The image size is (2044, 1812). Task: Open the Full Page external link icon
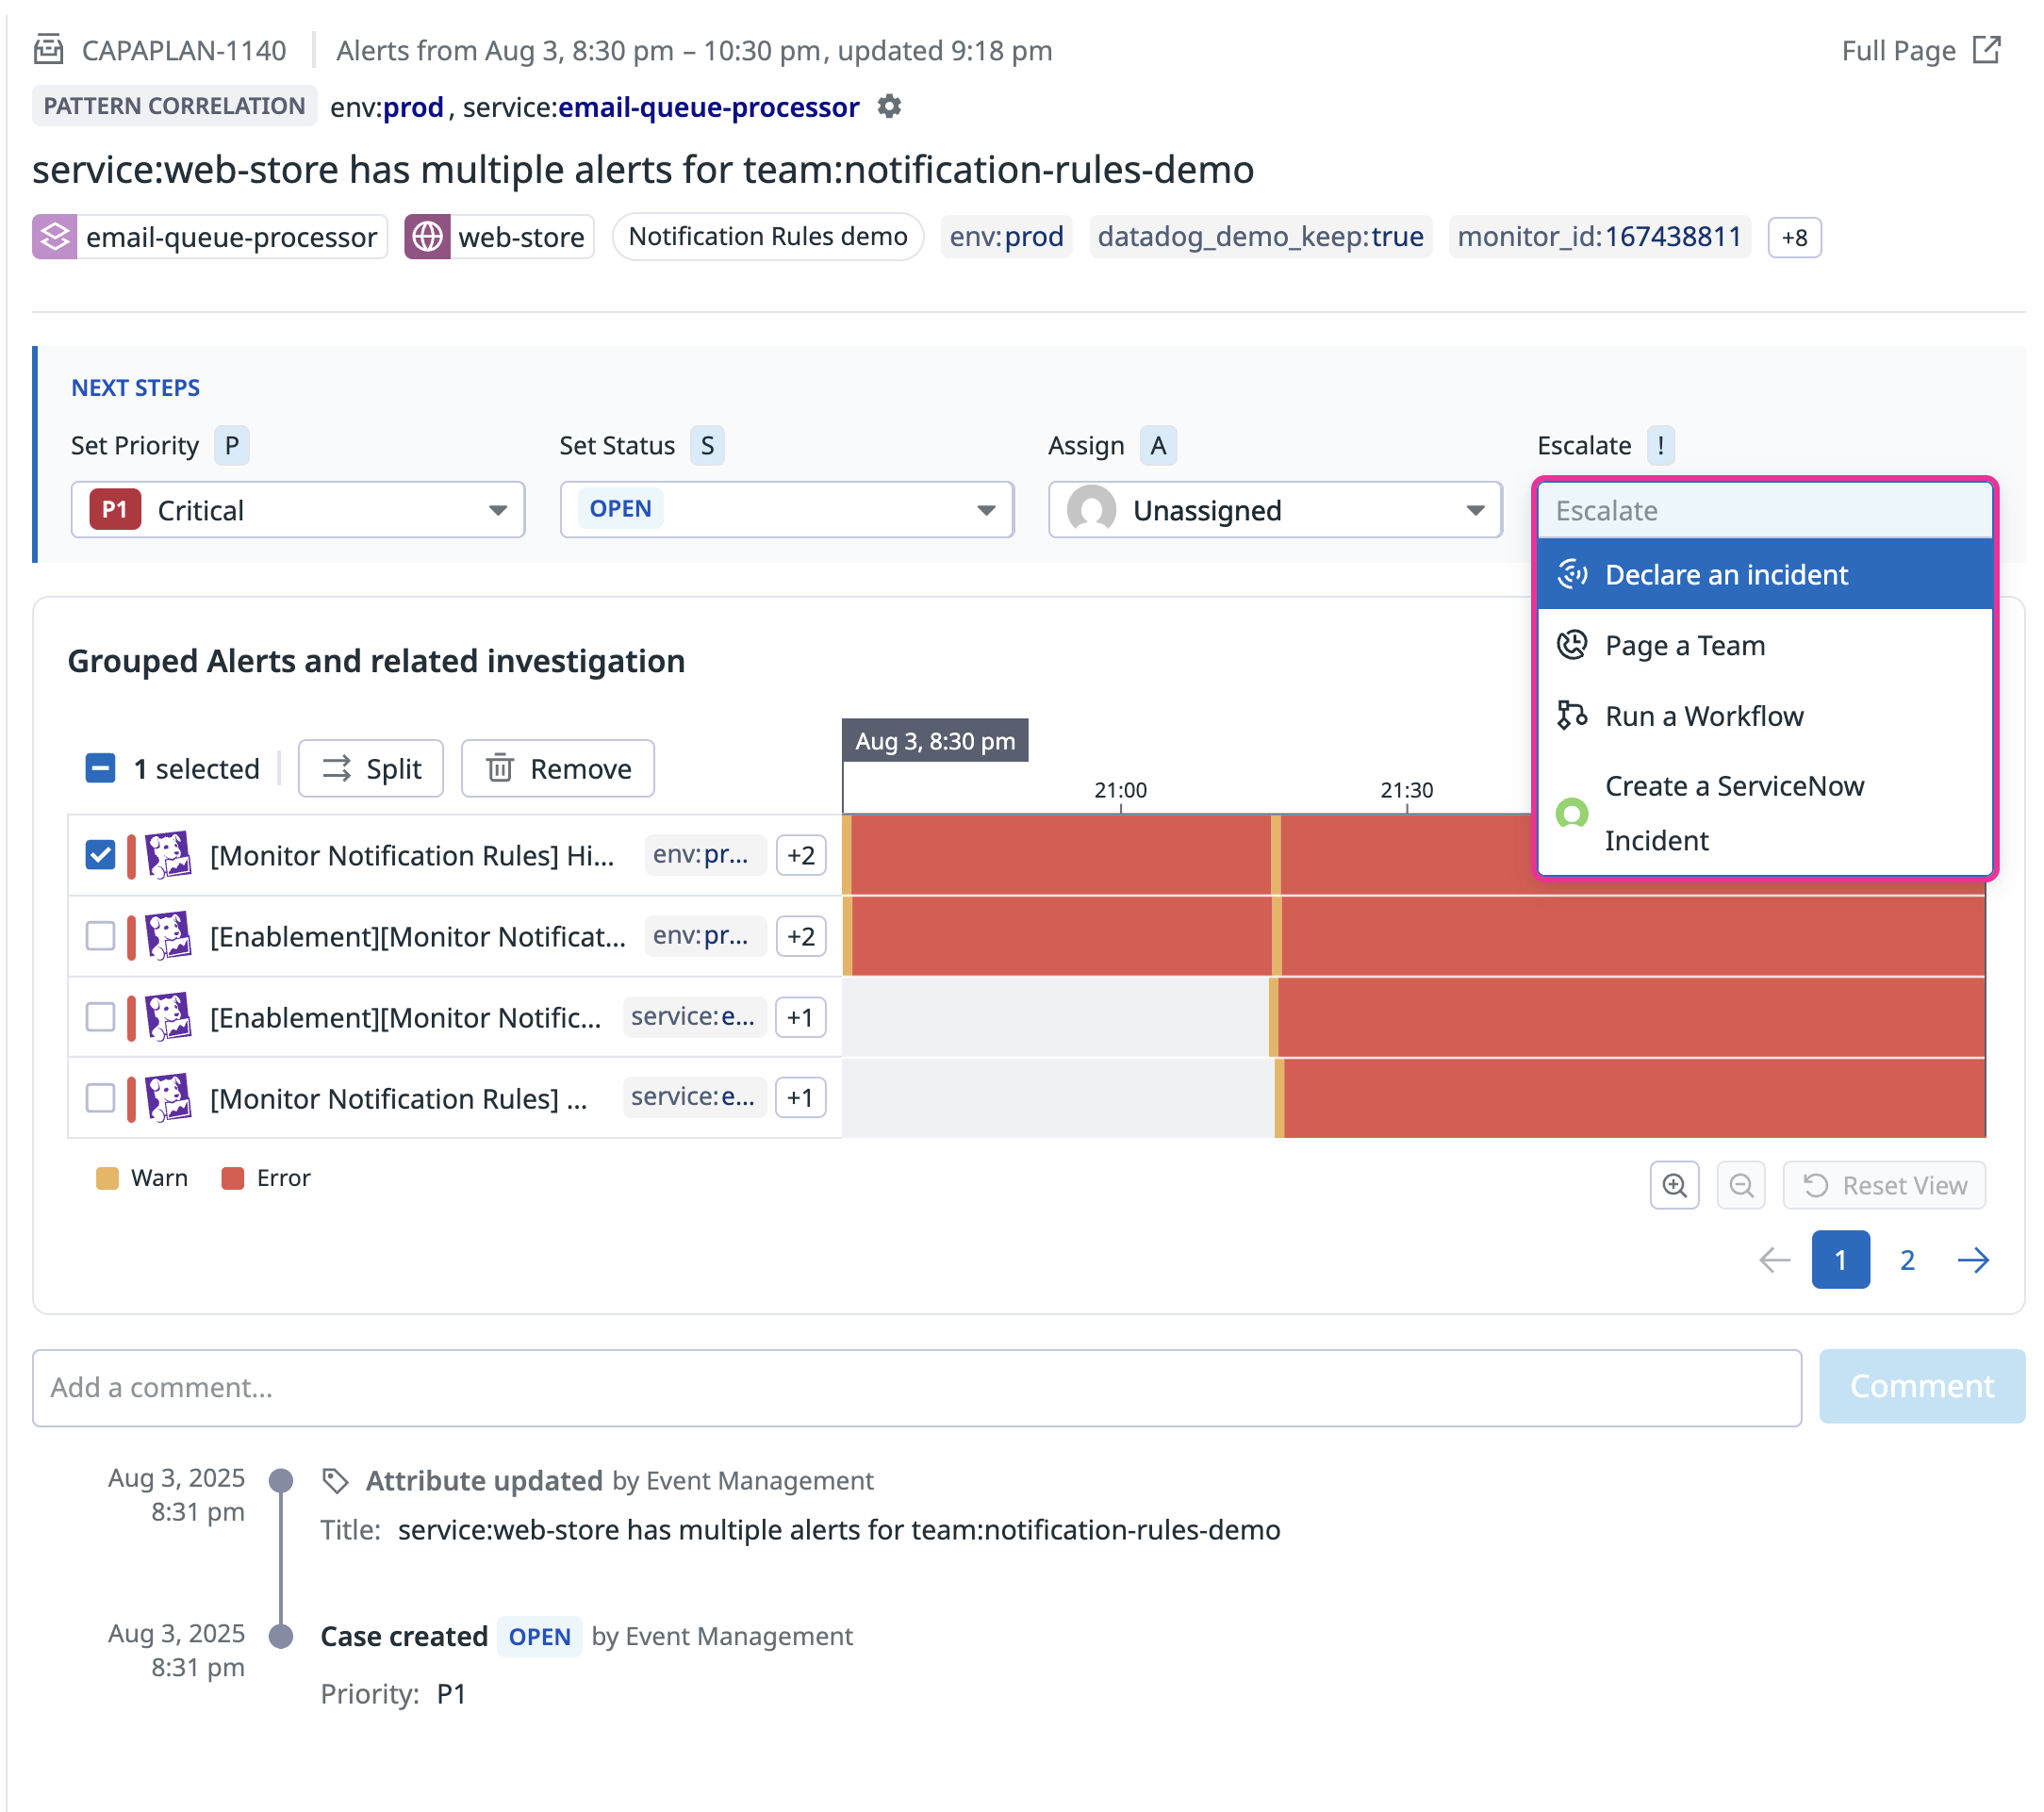pyautogui.click(x=1986, y=49)
